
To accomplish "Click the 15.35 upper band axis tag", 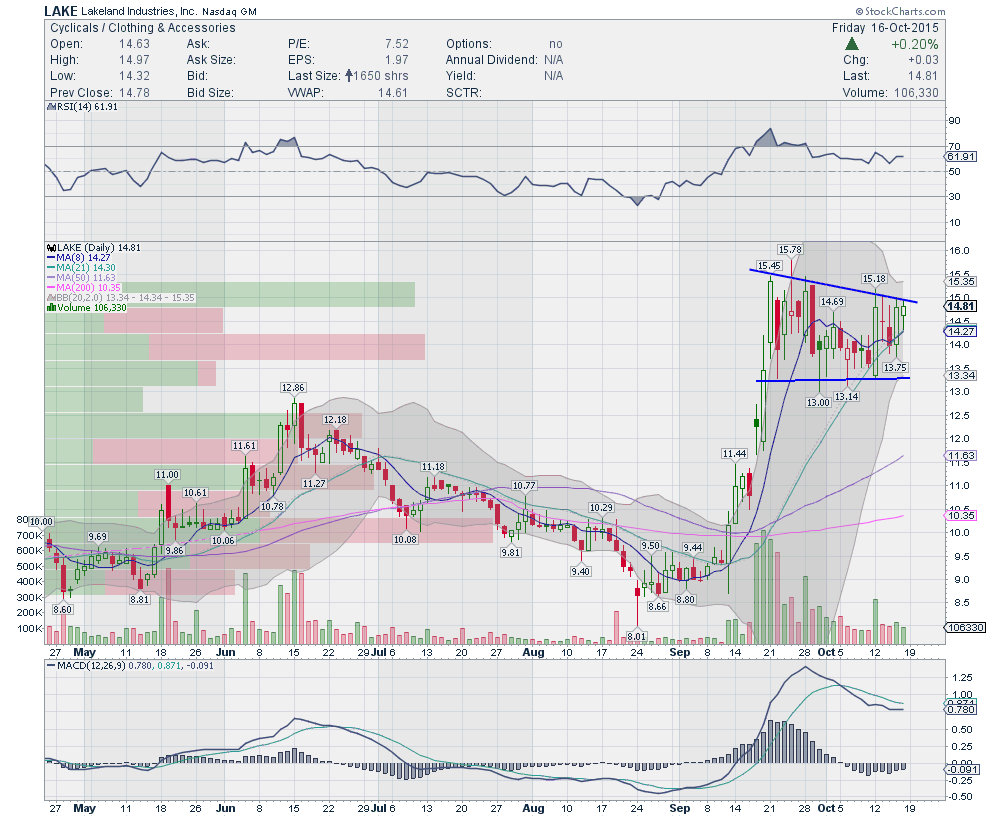I will (x=962, y=282).
